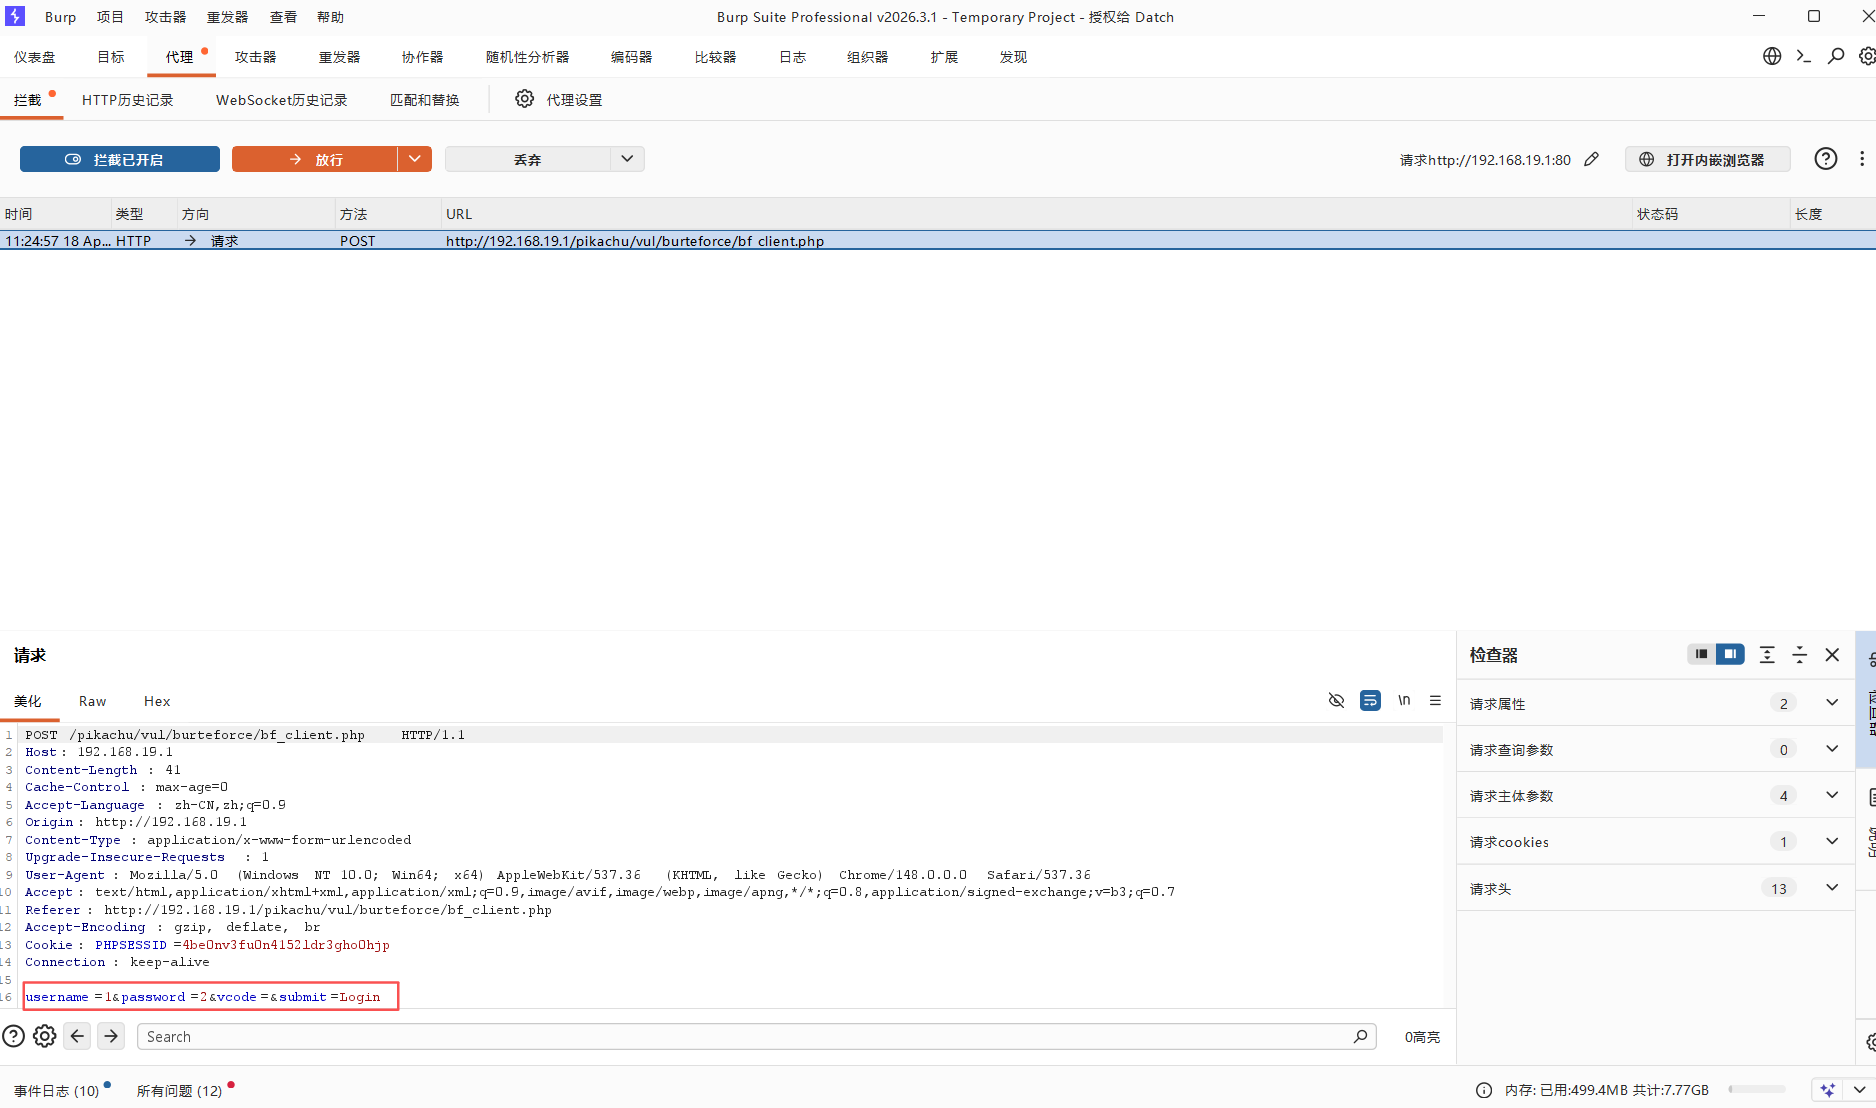Open the 放行 forward dropdown arrow
1876x1108 pixels.
pyautogui.click(x=415, y=159)
